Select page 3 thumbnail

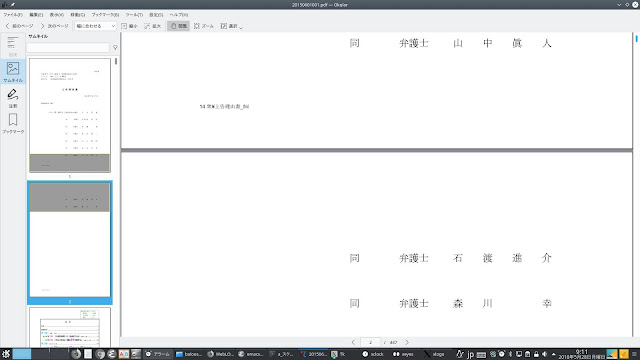[70, 327]
